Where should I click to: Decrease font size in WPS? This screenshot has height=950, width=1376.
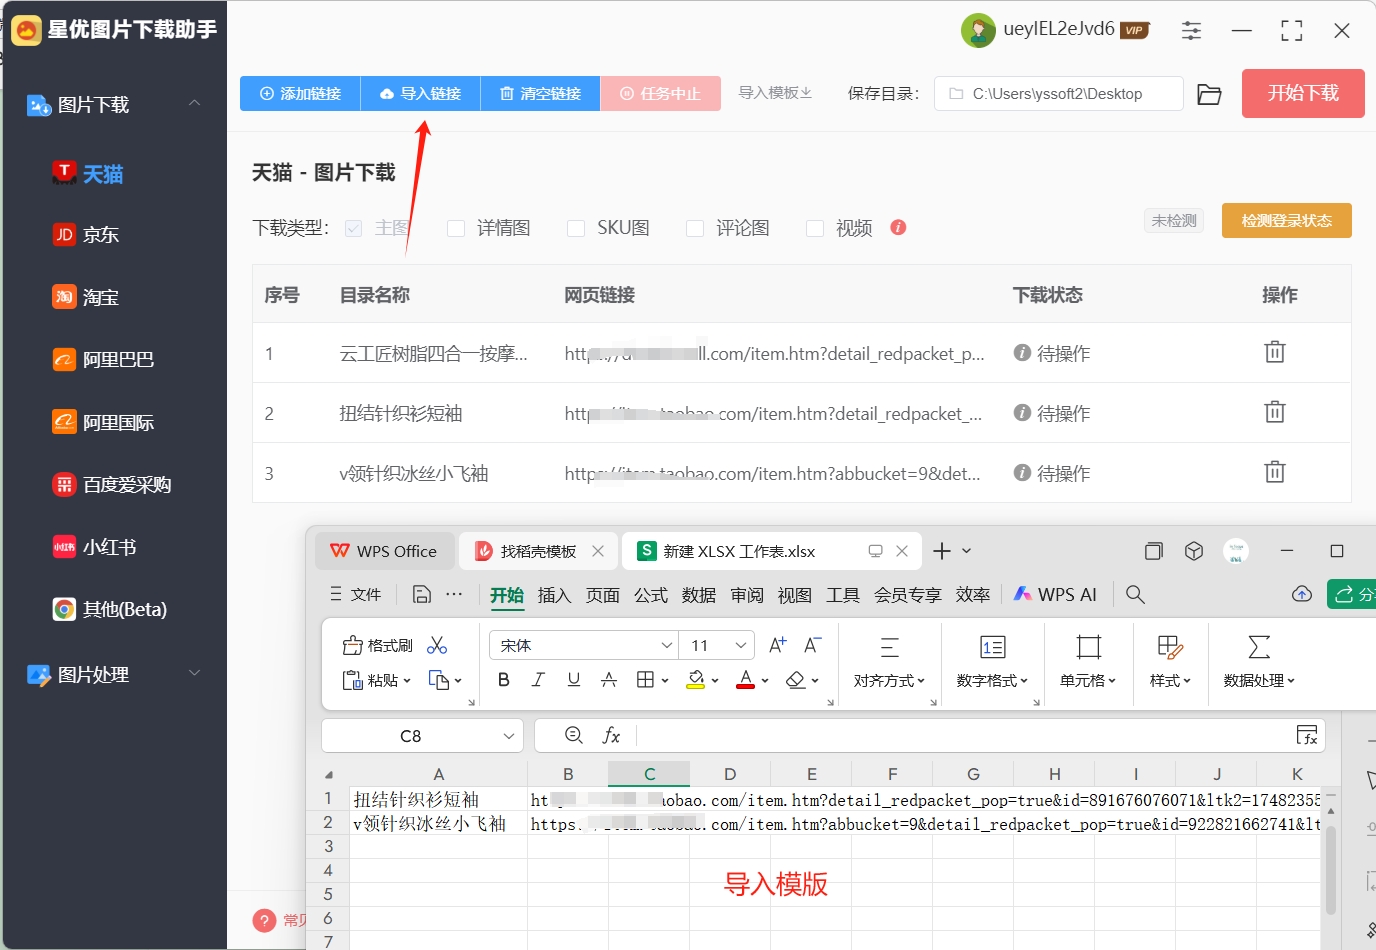point(813,645)
